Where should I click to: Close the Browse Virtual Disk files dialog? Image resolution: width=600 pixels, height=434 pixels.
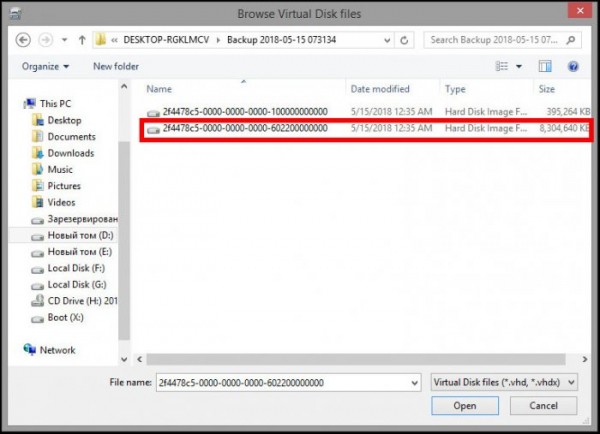[x=580, y=11]
